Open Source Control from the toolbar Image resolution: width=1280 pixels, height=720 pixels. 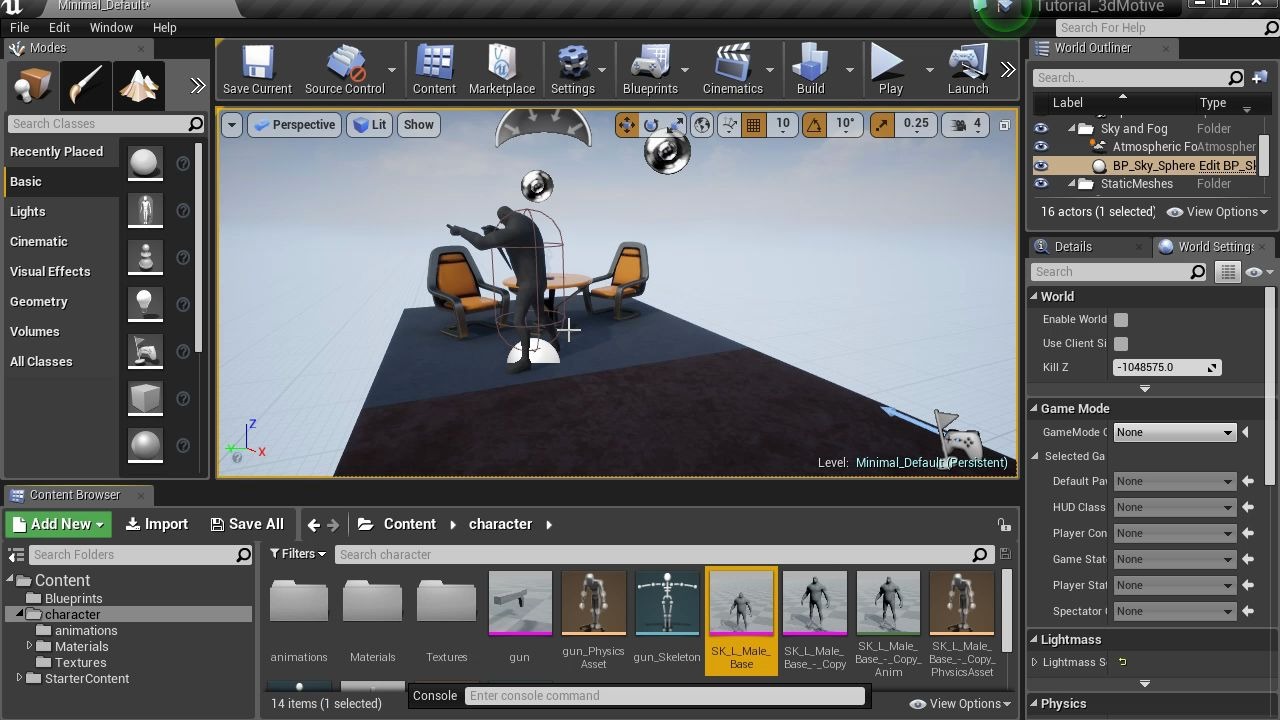point(344,70)
